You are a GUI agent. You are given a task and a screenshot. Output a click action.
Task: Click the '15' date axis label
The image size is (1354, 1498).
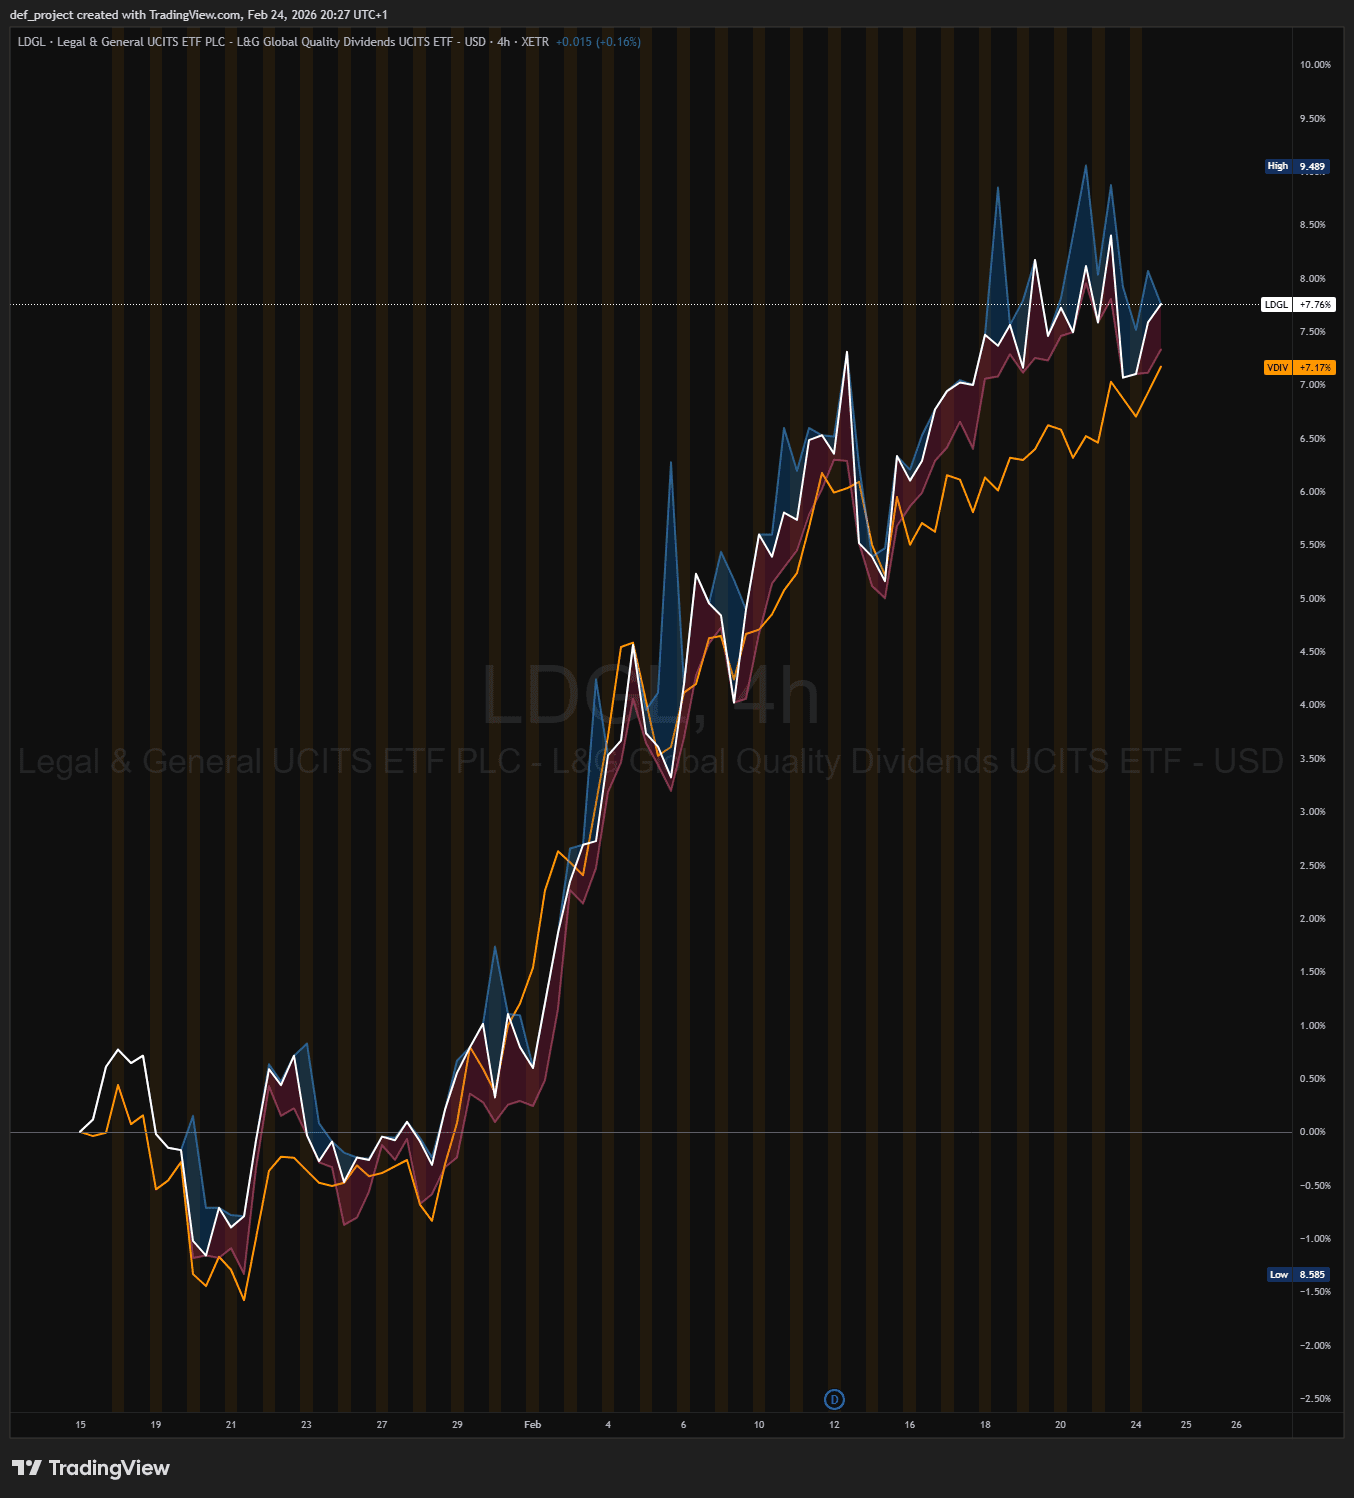pyautogui.click(x=81, y=1424)
